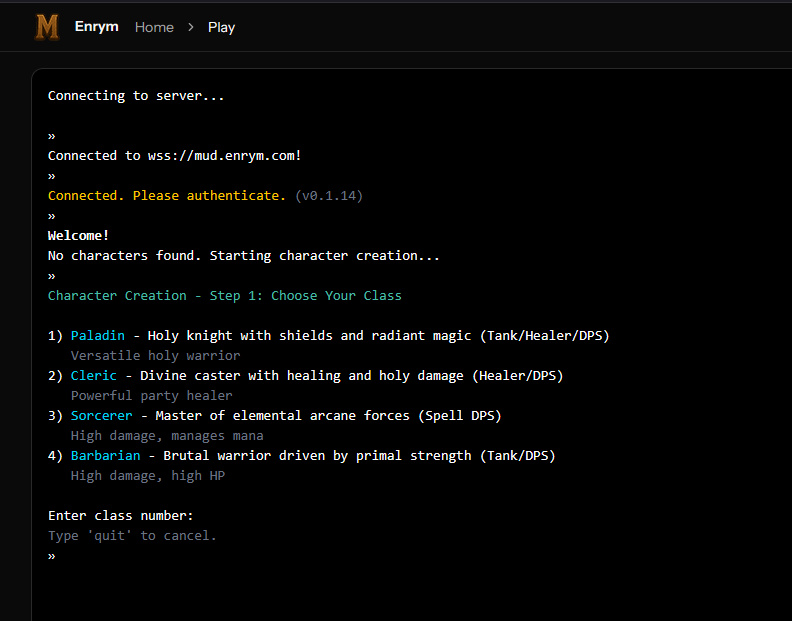Click the Sorcerer class name
Screen dimensions: 792x621
point(101,416)
